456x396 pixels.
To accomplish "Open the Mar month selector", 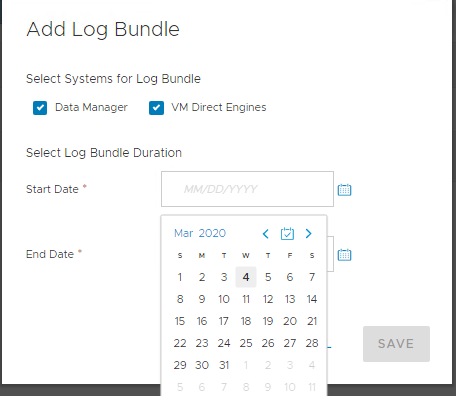I will (184, 233).
